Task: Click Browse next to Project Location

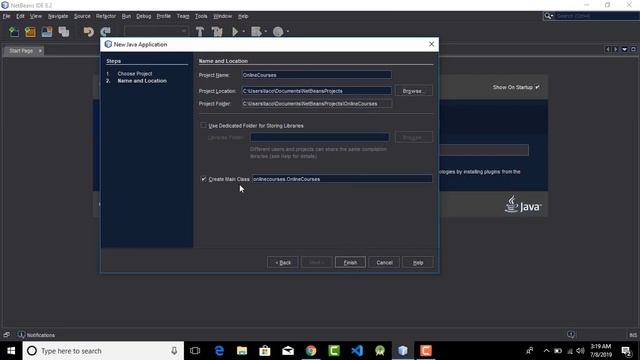Action: coord(414,91)
